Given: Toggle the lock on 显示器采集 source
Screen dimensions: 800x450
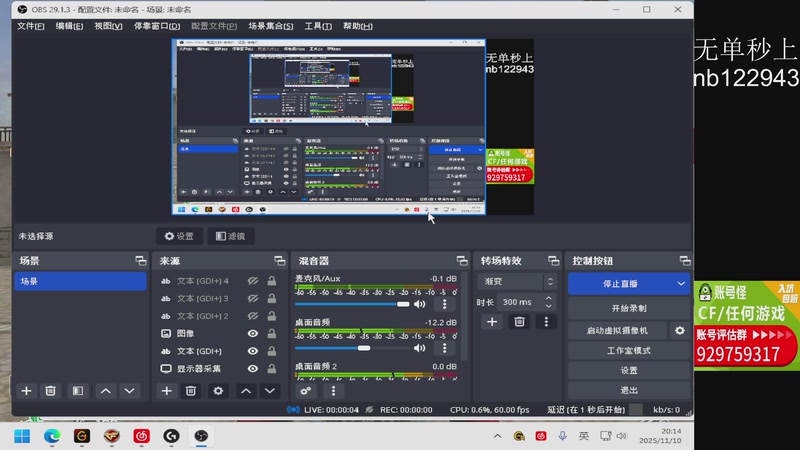Looking at the screenshot, I should 272,368.
